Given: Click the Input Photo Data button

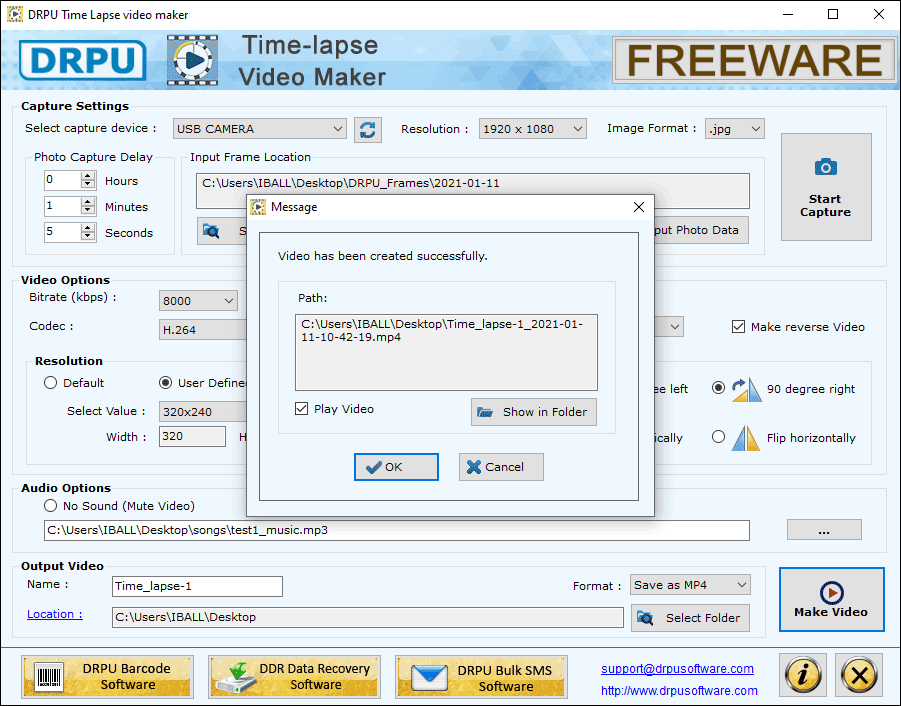Looking at the screenshot, I should pos(701,230).
